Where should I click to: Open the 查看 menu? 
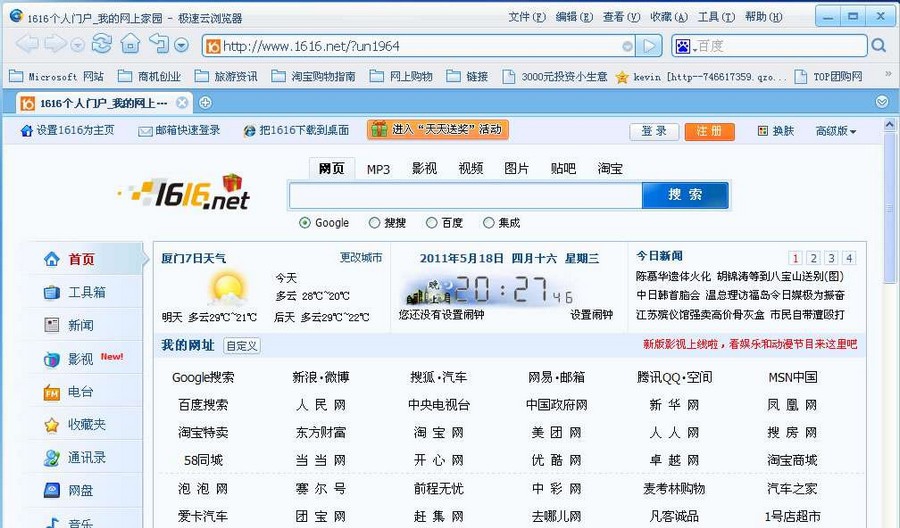[621, 17]
